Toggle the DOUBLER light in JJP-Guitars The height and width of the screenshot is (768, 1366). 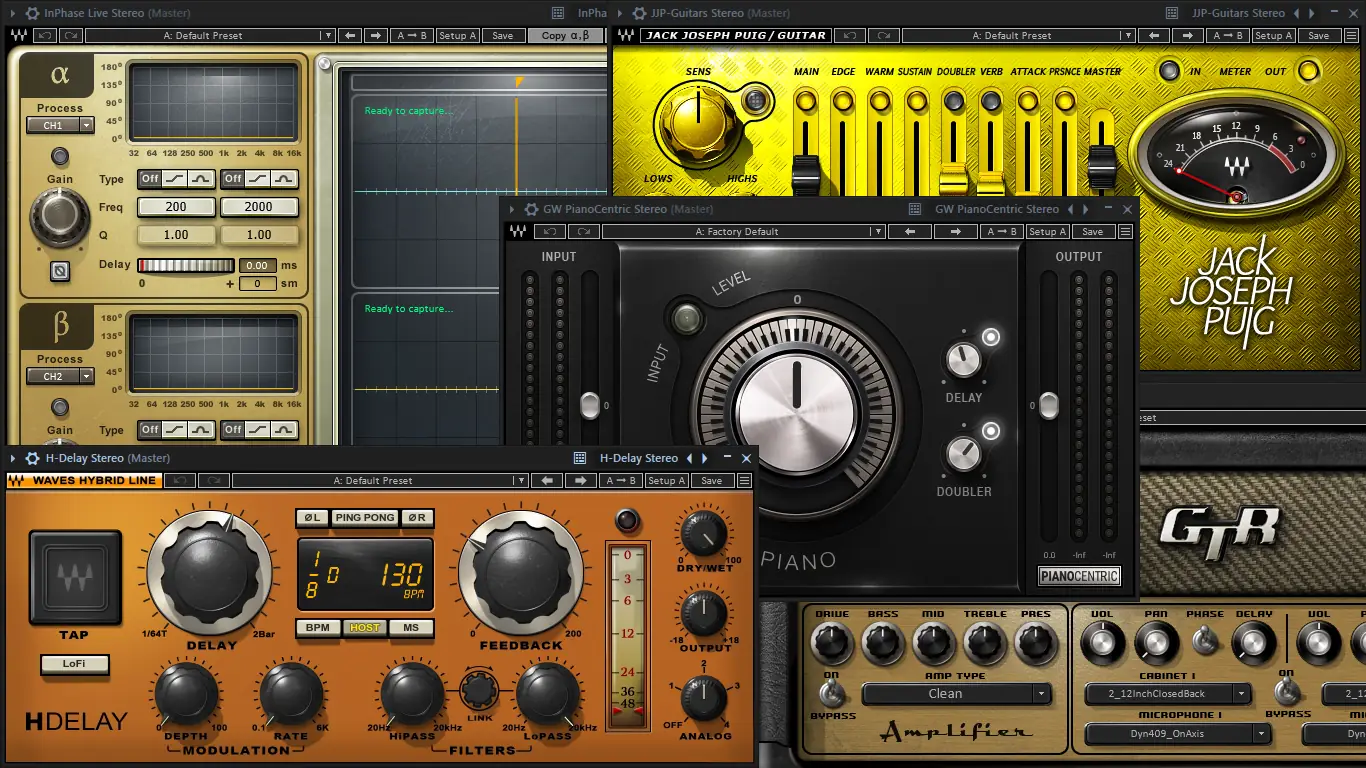click(x=954, y=101)
